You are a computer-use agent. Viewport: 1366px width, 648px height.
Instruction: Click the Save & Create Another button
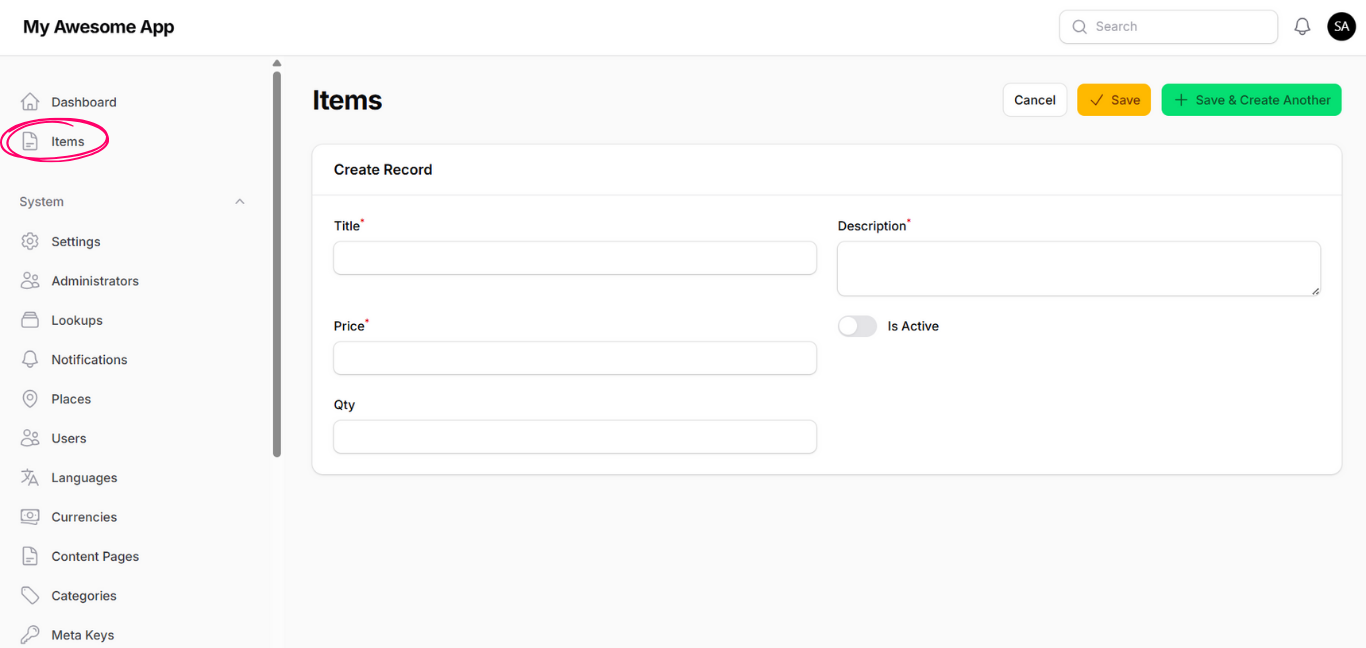click(1251, 100)
